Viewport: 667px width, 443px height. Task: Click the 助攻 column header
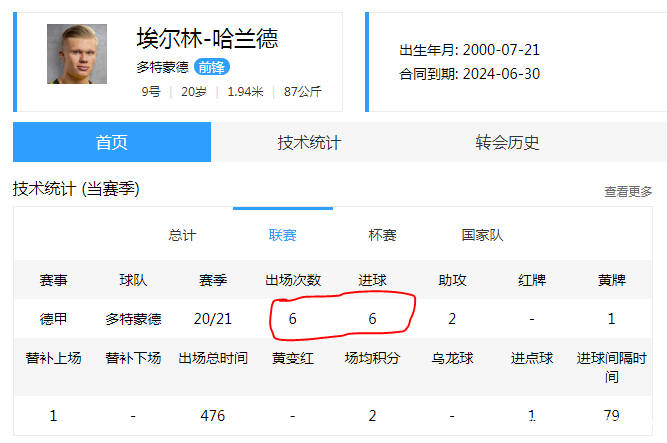(x=452, y=280)
